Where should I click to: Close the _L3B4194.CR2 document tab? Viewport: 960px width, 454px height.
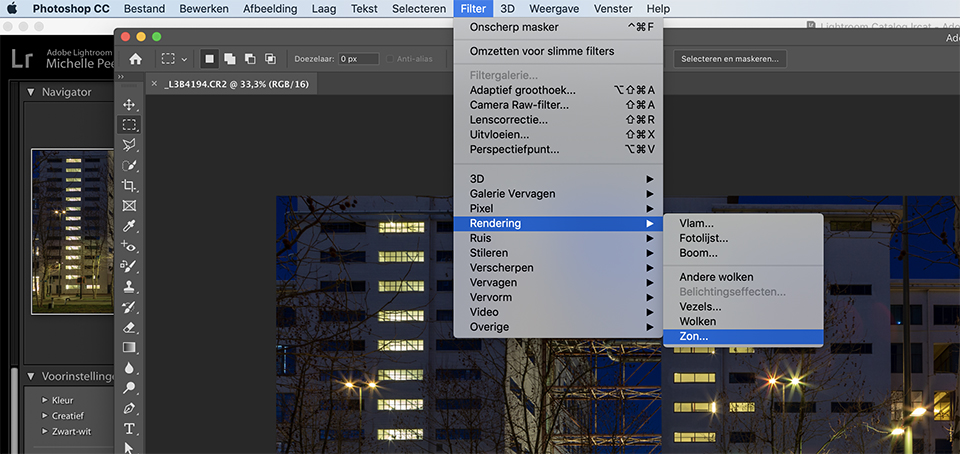[154, 84]
